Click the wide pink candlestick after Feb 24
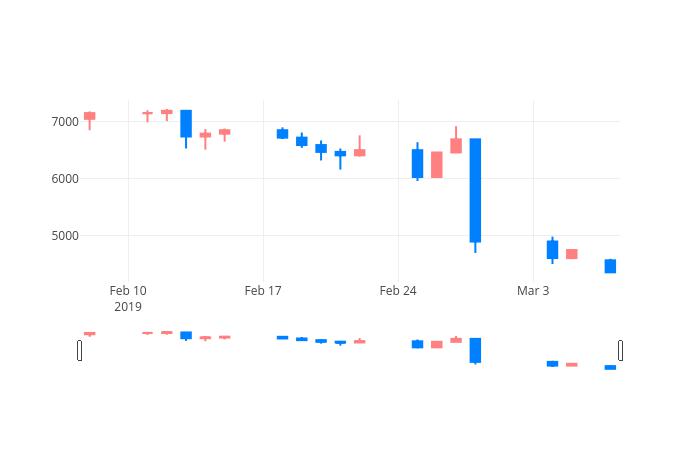Image resolution: width=700 pixels, height=450 pixels. pyautogui.click(x=437, y=165)
